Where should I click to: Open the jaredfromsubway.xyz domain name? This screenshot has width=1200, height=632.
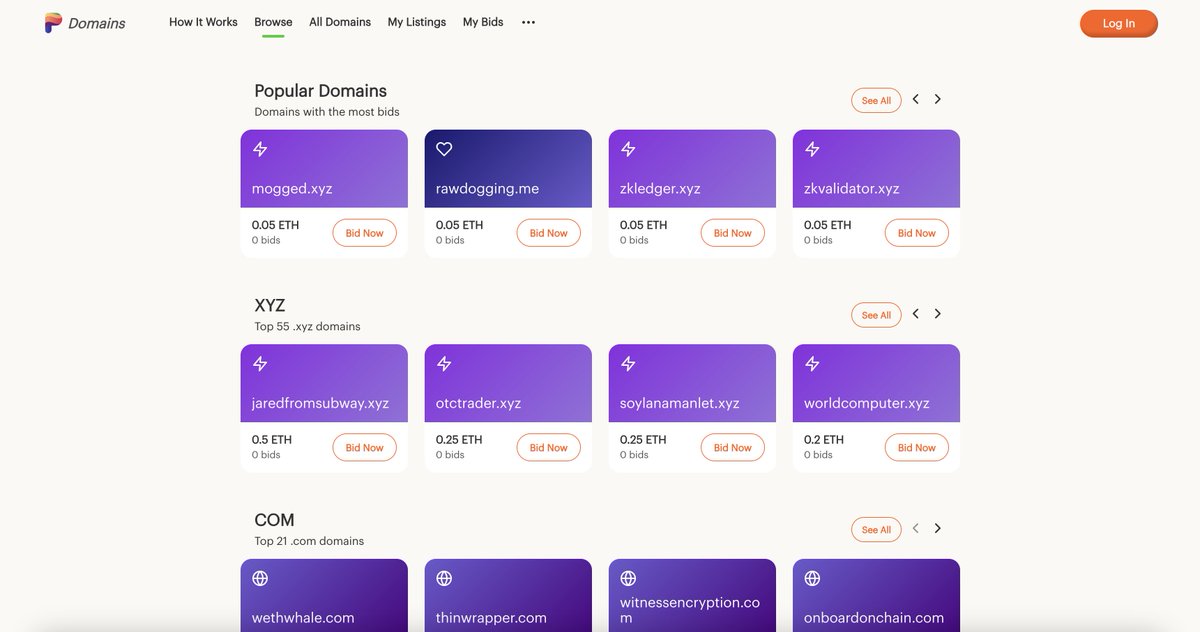click(320, 403)
